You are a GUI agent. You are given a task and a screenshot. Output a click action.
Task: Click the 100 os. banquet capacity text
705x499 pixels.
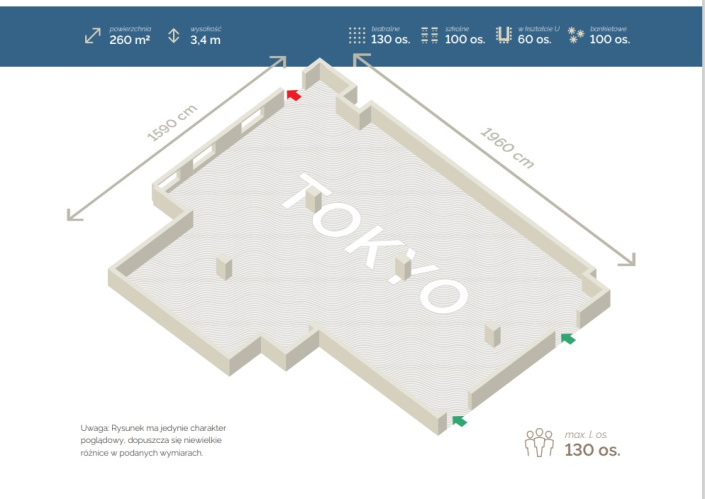point(609,41)
